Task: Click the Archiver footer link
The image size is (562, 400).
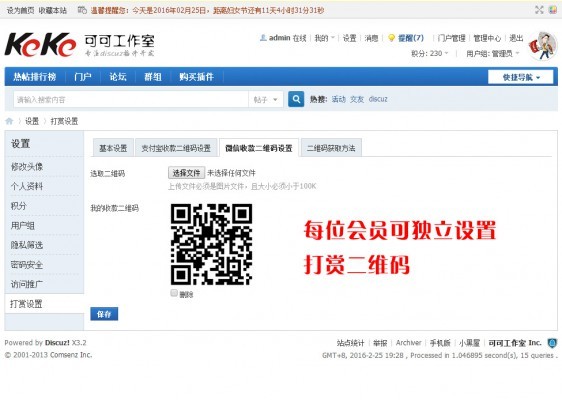Action: (409, 343)
